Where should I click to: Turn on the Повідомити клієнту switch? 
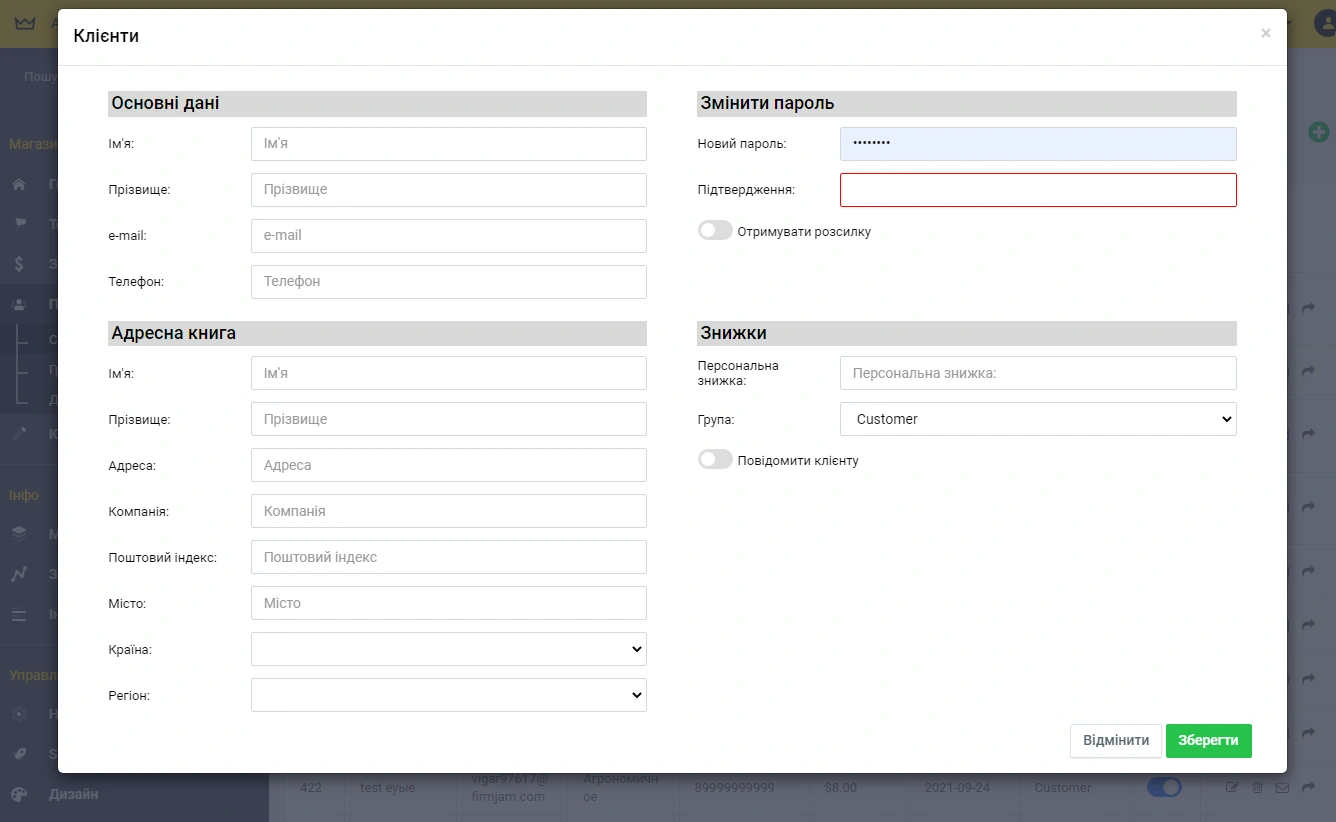715,460
